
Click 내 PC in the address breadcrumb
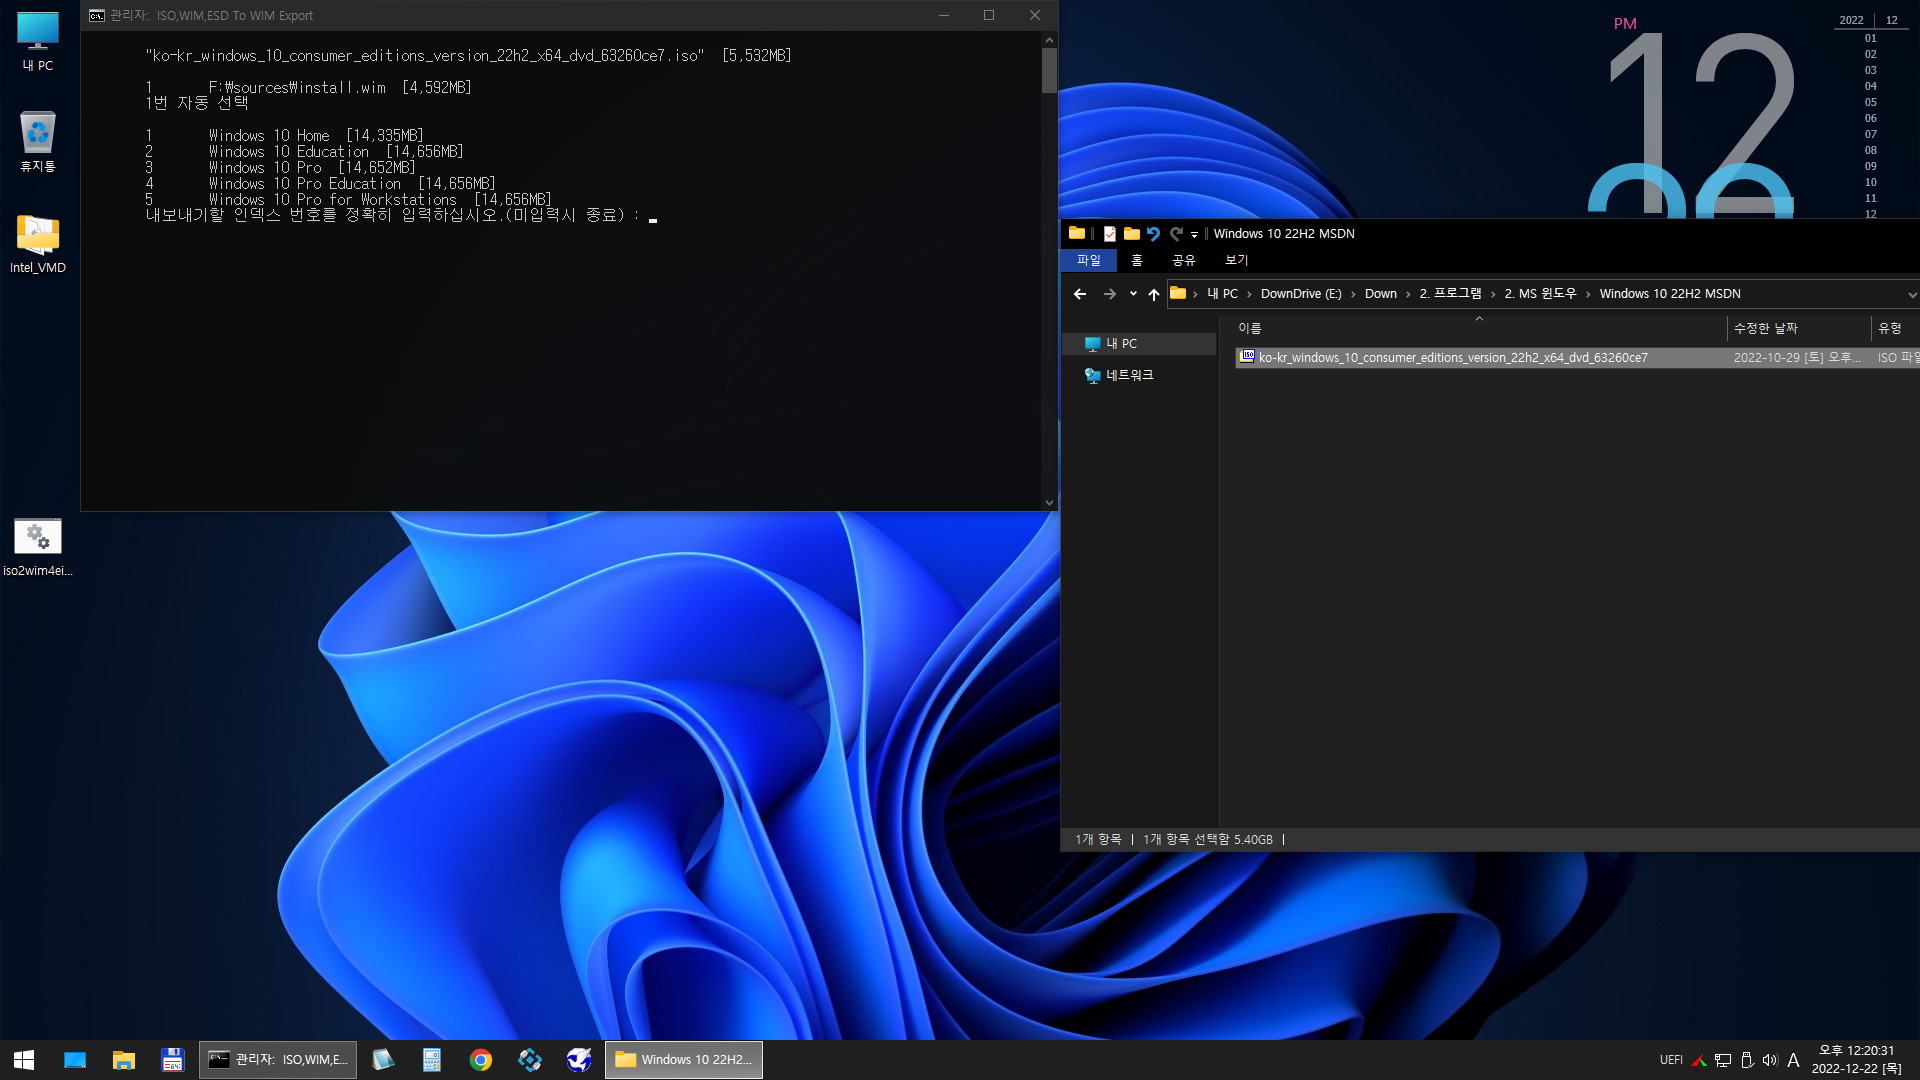pyautogui.click(x=1222, y=294)
